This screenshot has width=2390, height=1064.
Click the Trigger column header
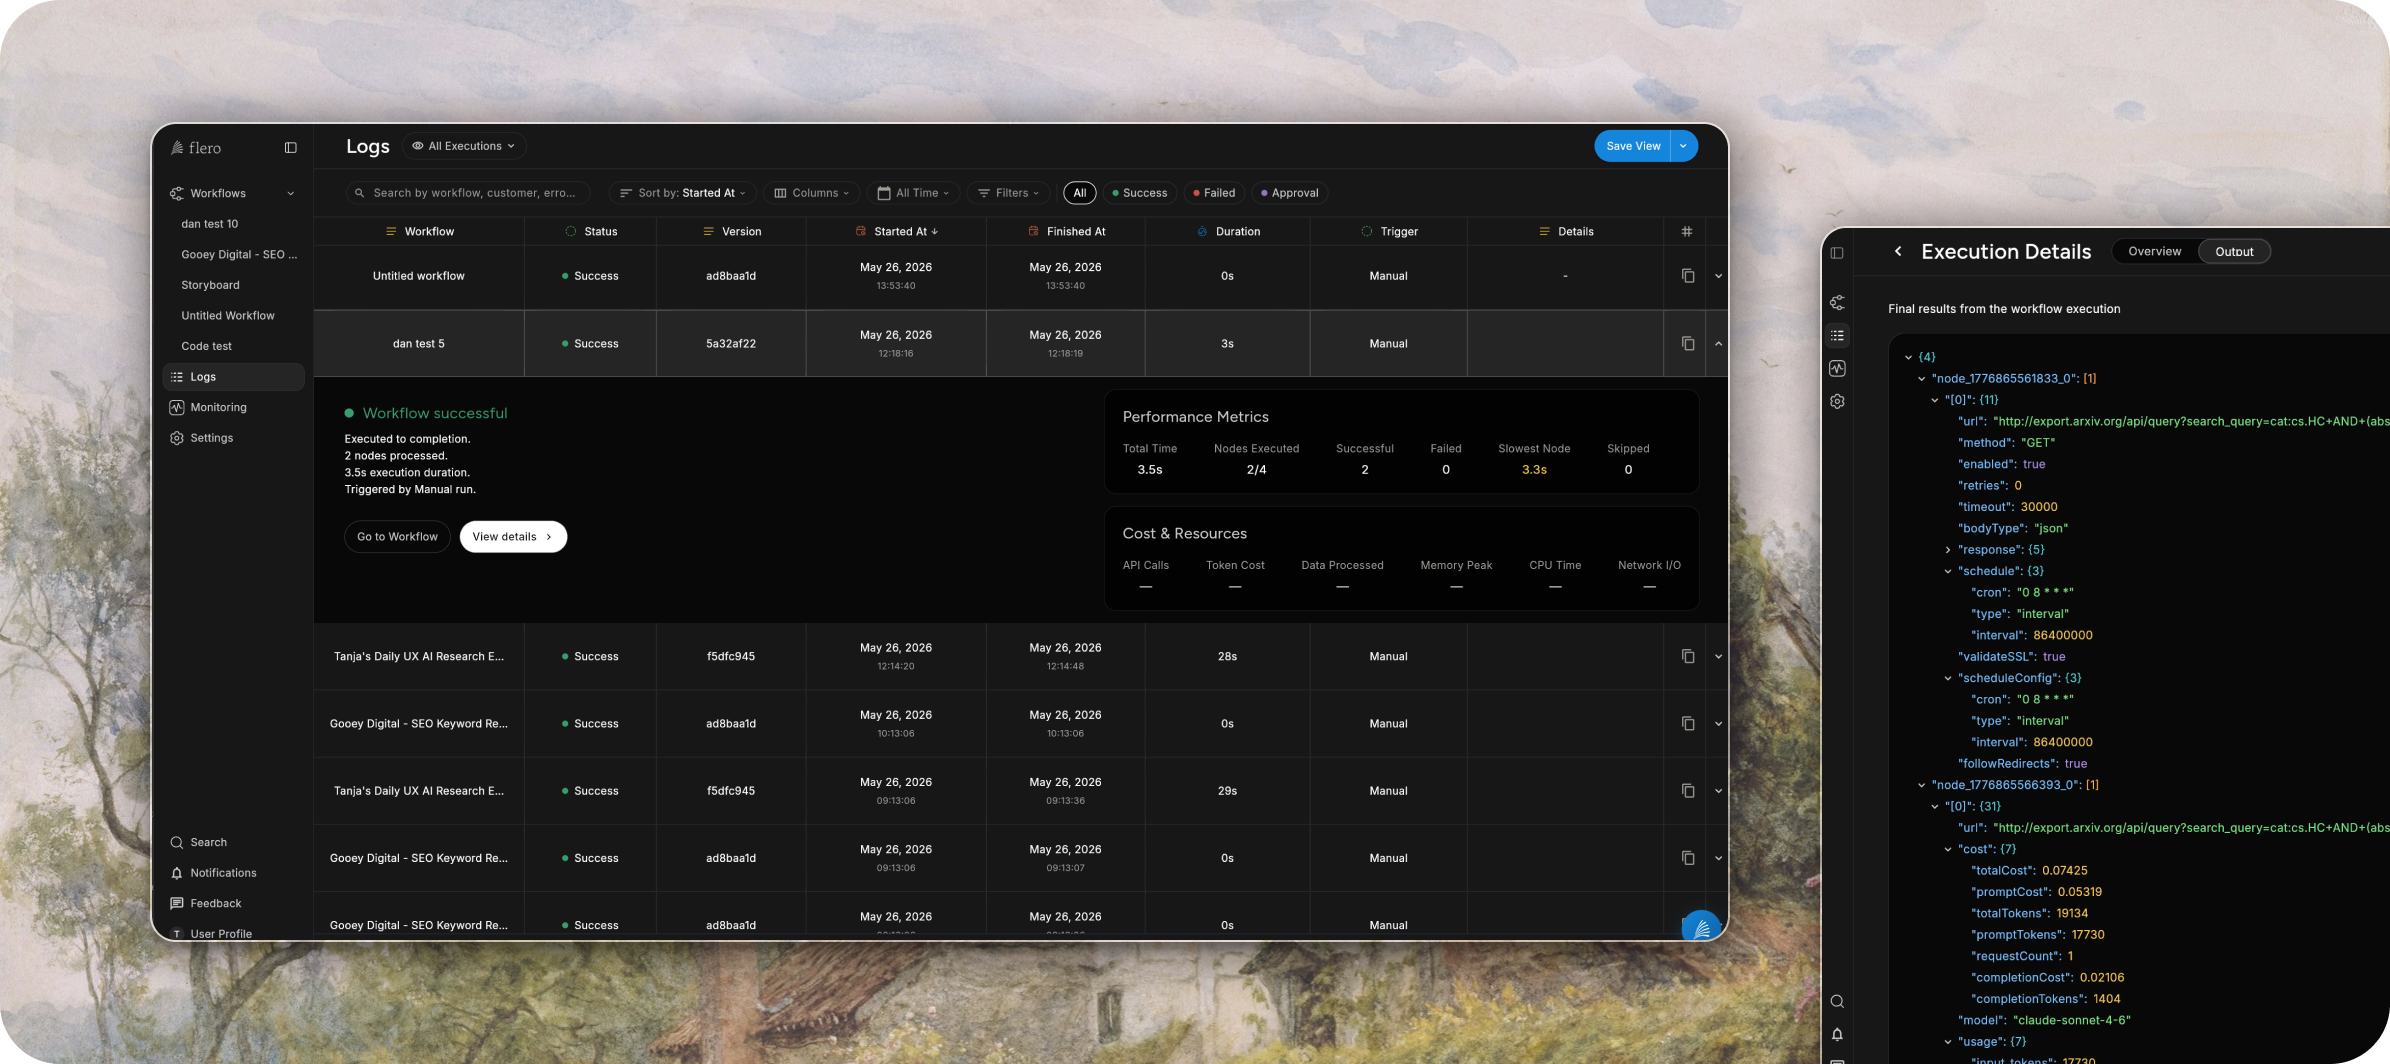tap(1389, 231)
